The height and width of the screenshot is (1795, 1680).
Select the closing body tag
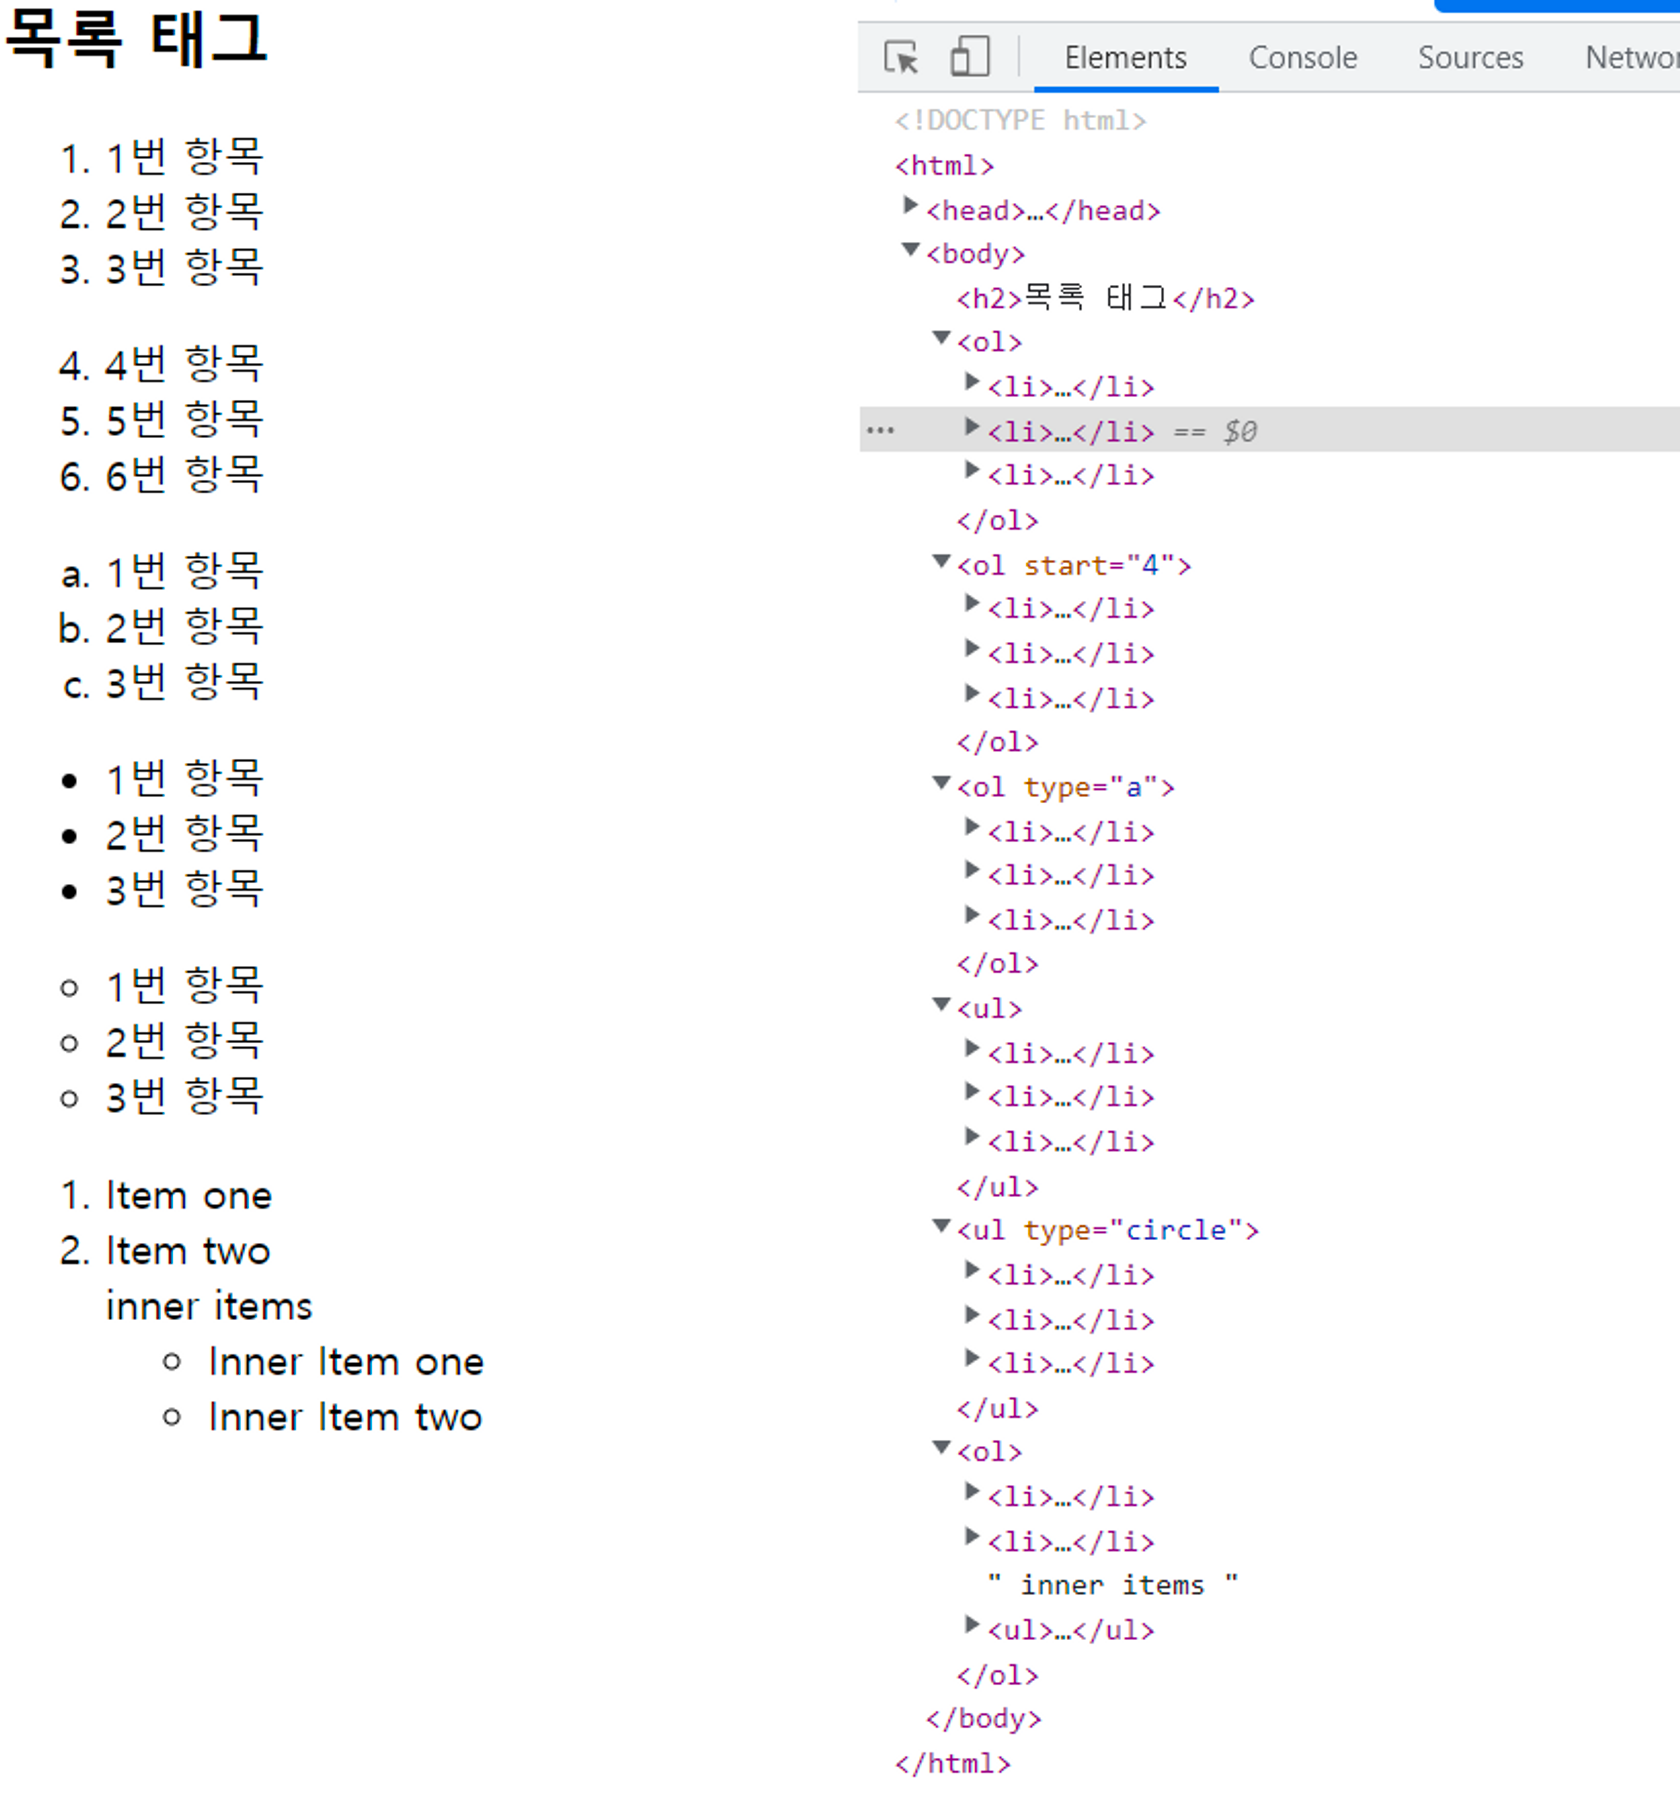(983, 1719)
